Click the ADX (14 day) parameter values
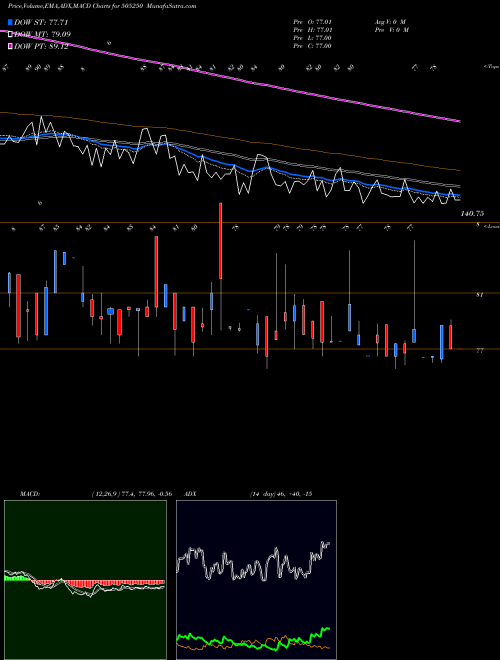 [x=281, y=494]
